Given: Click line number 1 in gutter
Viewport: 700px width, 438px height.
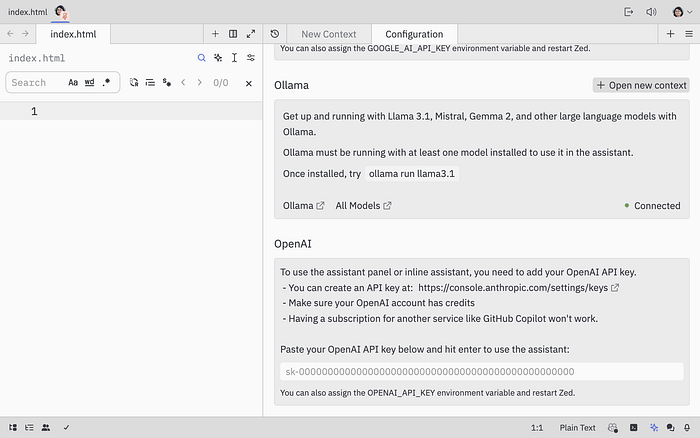Looking at the screenshot, I should (x=34, y=111).
